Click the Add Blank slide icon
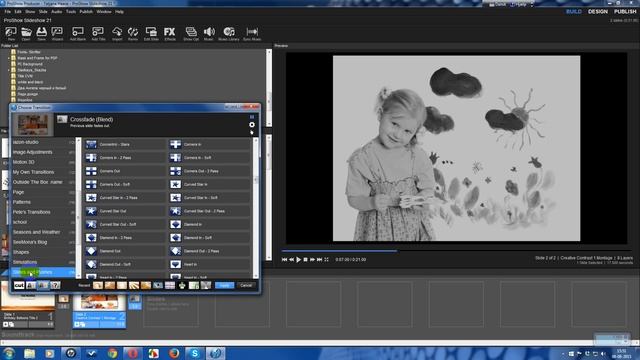The width and height of the screenshot is (640, 360). (x=78, y=33)
